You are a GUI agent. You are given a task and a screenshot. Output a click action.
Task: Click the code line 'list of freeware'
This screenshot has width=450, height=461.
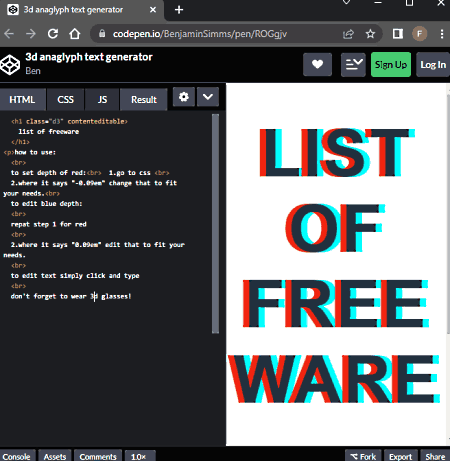pyautogui.click(x=49, y=132)
